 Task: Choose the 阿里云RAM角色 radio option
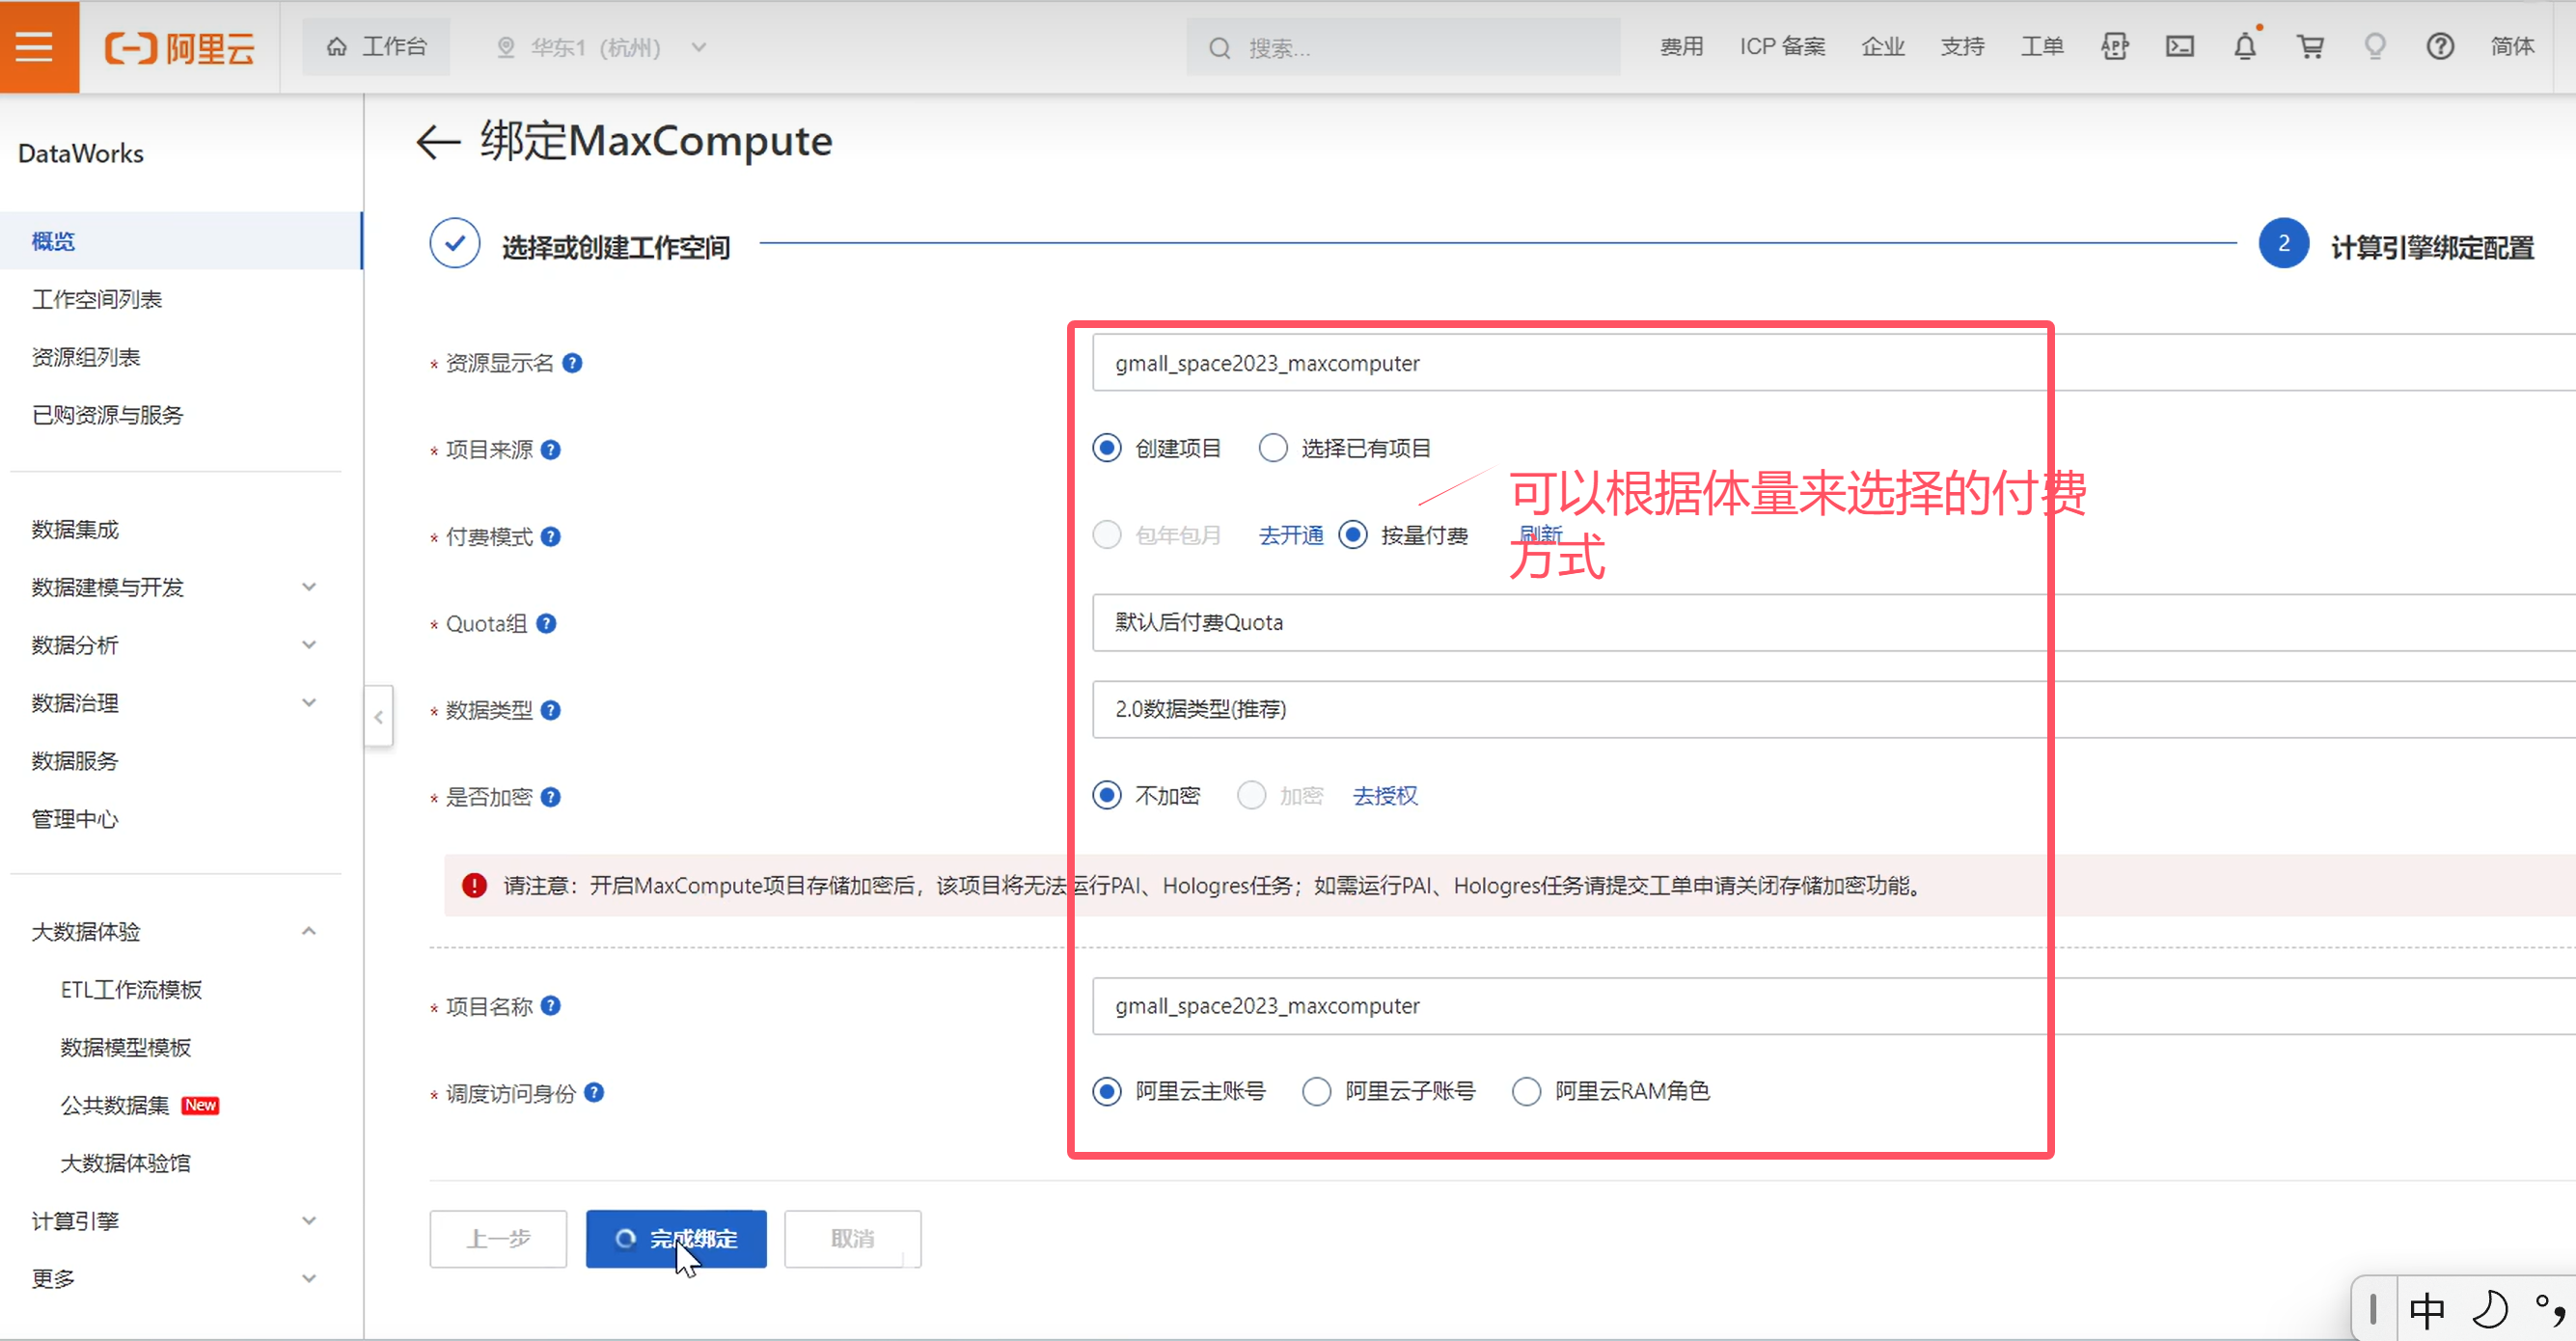click(1526, 1091)
